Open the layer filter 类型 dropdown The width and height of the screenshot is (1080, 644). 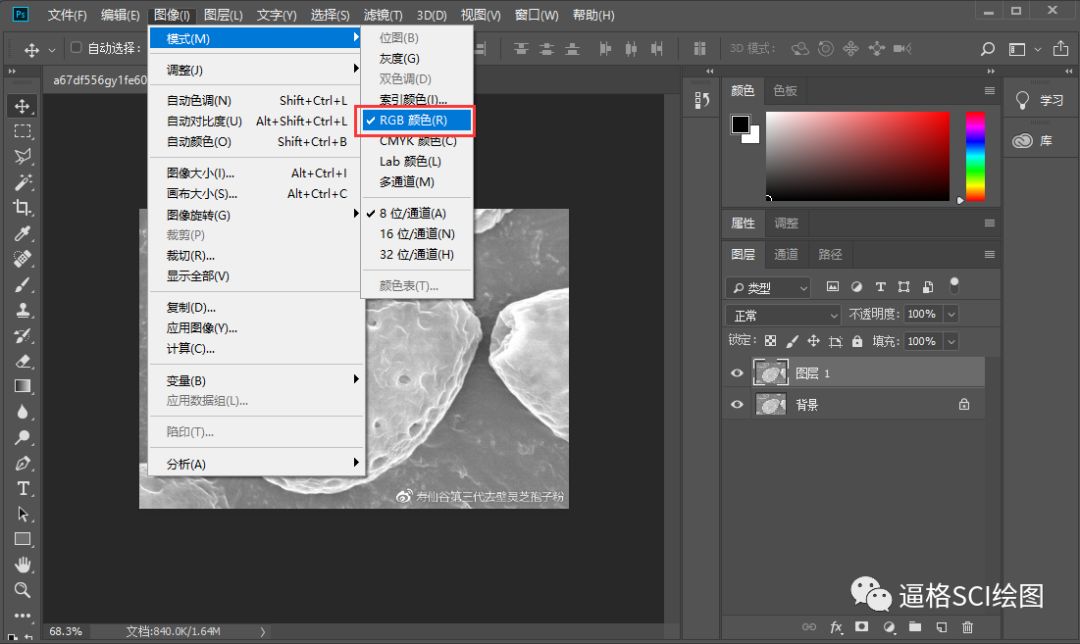pyautogui.click(x=769, y=288)
